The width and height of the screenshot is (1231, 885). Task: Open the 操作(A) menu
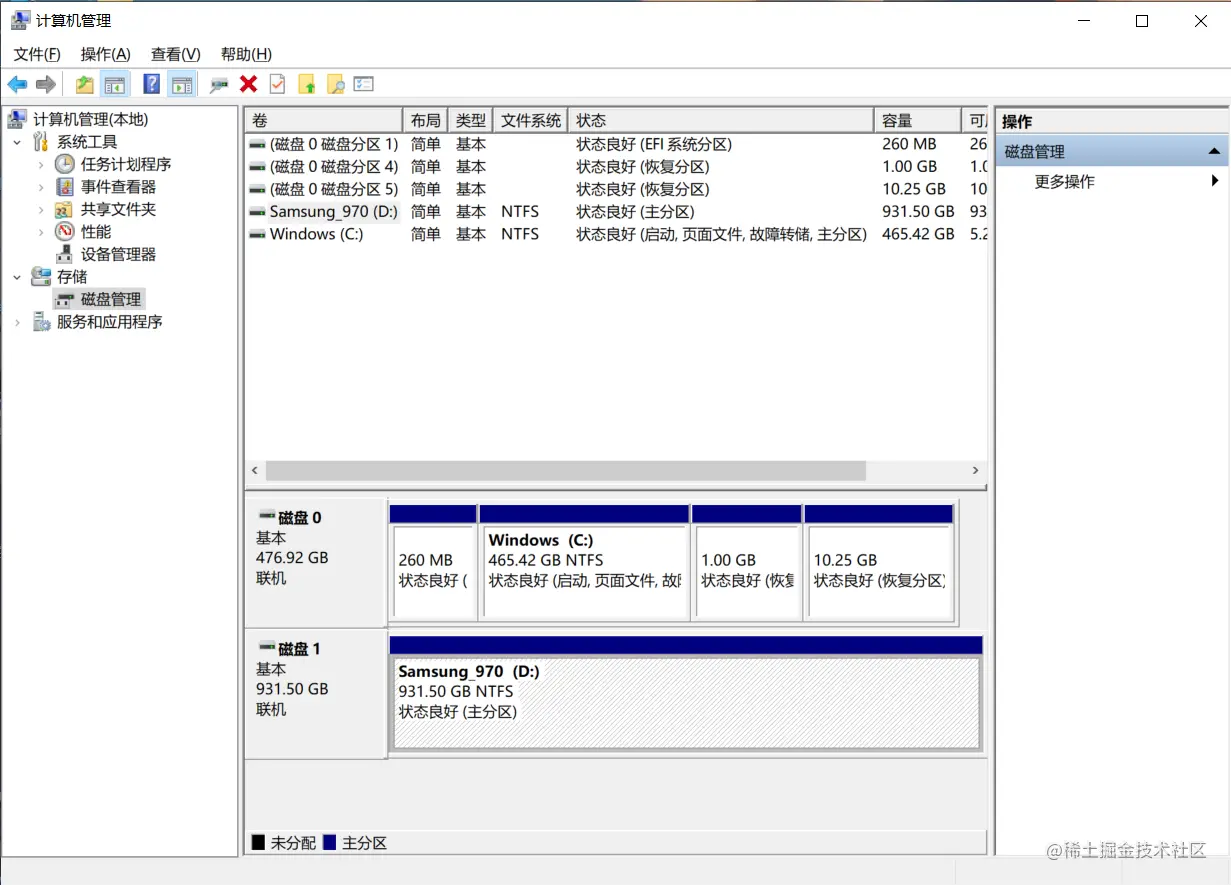[106, 54]
